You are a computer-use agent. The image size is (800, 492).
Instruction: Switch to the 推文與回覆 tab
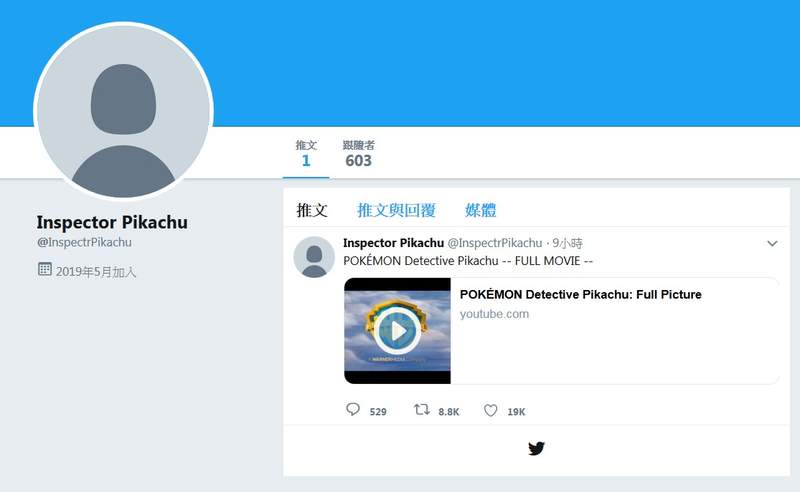pyautogui.click(x=396, y=210)
